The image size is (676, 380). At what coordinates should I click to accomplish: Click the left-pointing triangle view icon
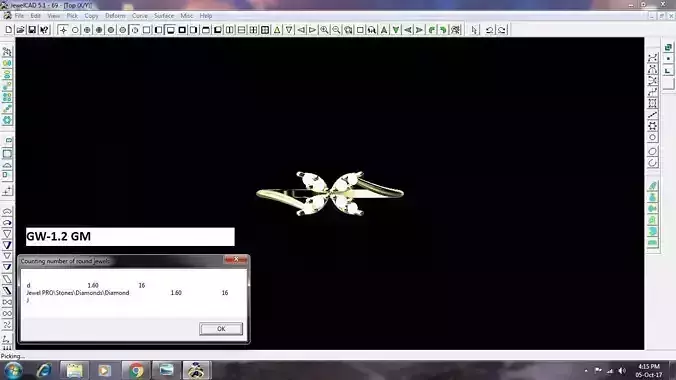(301, 30)
